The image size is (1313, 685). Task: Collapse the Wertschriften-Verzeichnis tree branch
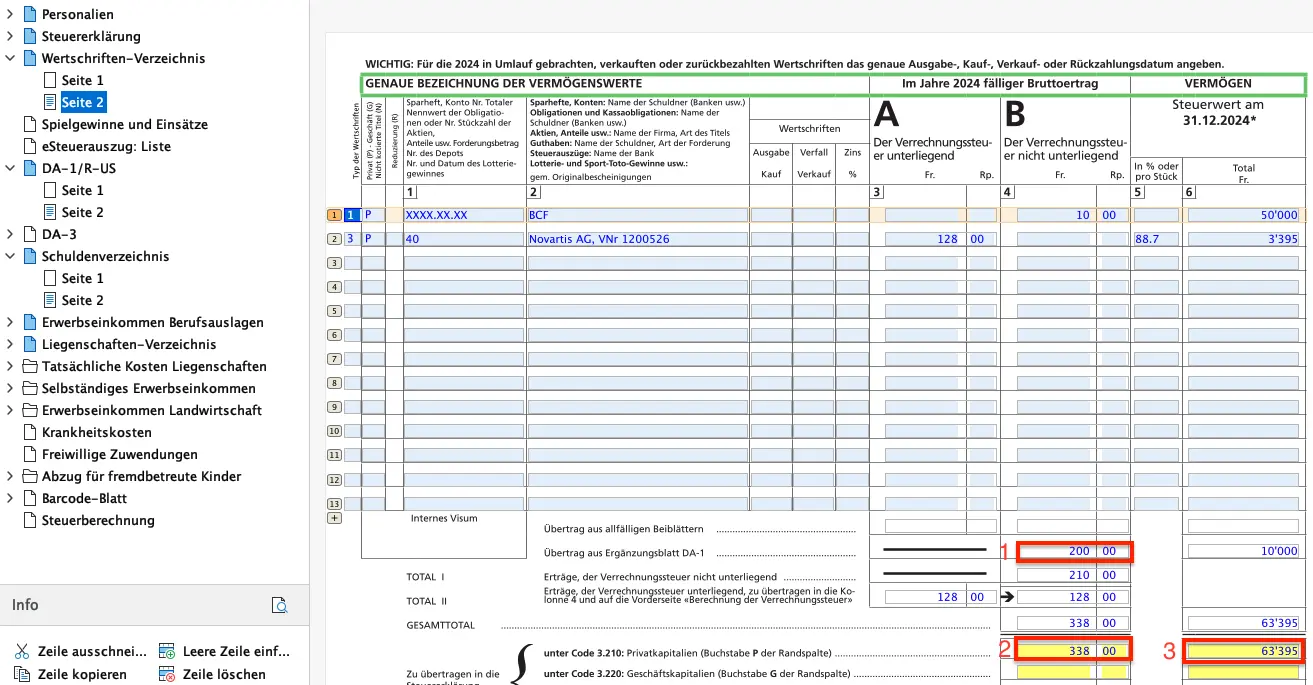(x=10, y=58)
